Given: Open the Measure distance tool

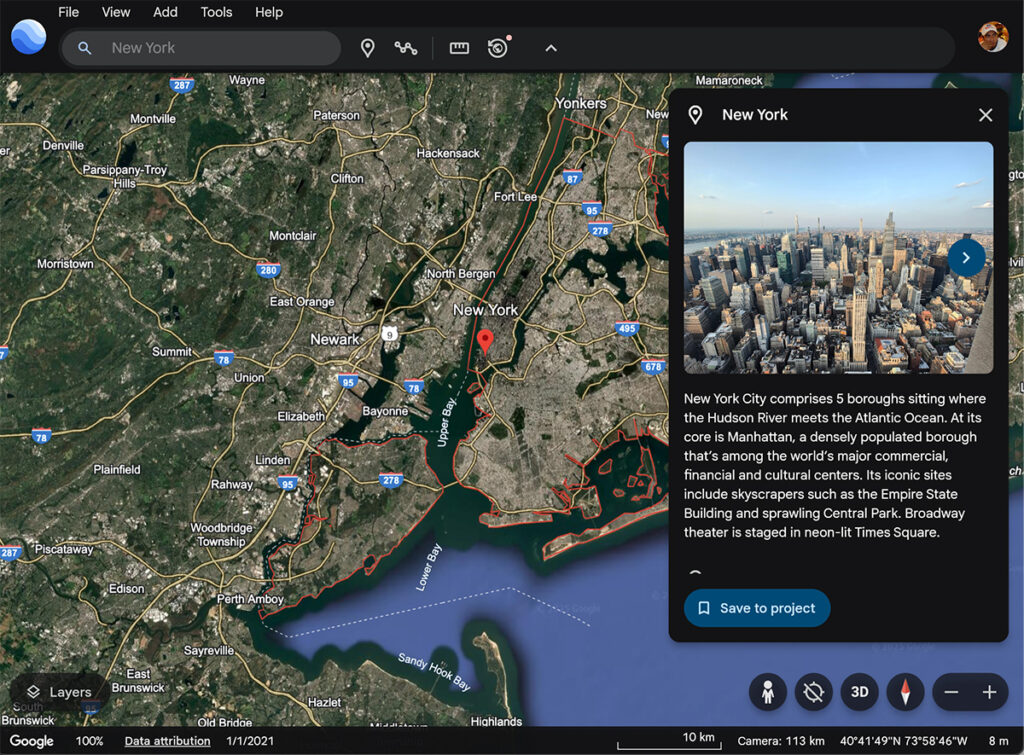Looking at the screenshot, I should 458,47.
